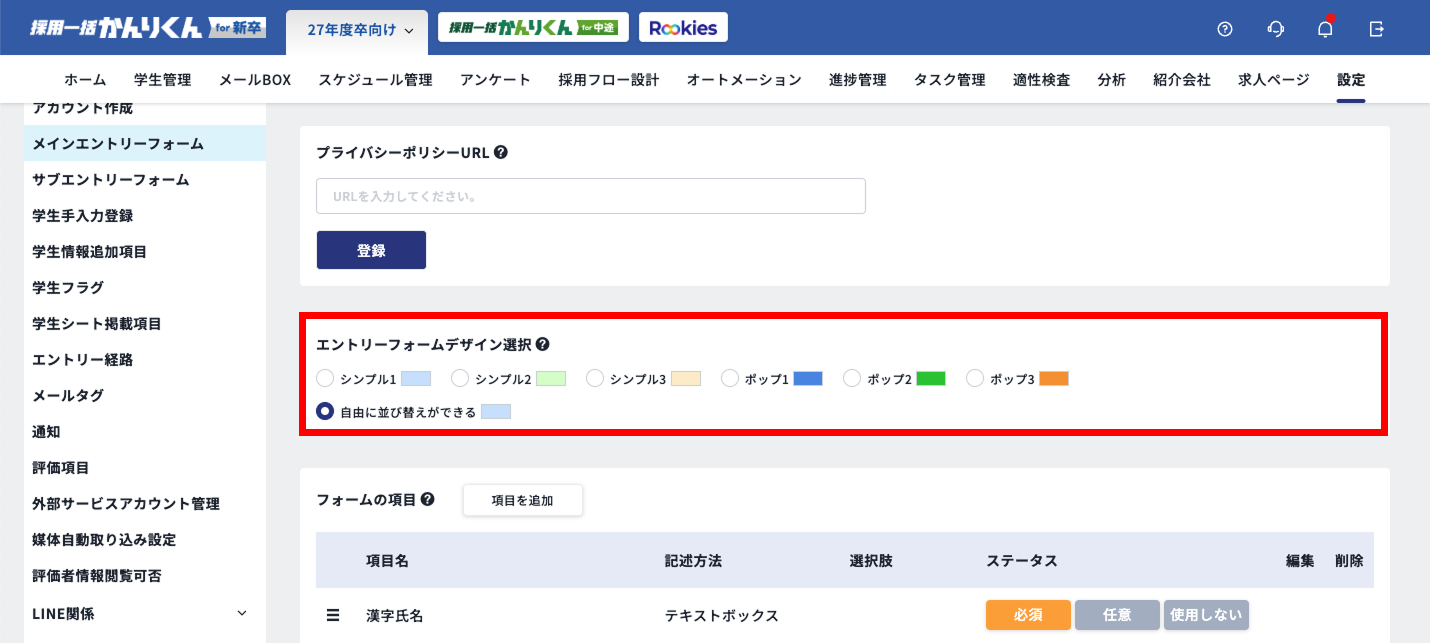
Task: Open the support headset icon
Action: 1275,29
